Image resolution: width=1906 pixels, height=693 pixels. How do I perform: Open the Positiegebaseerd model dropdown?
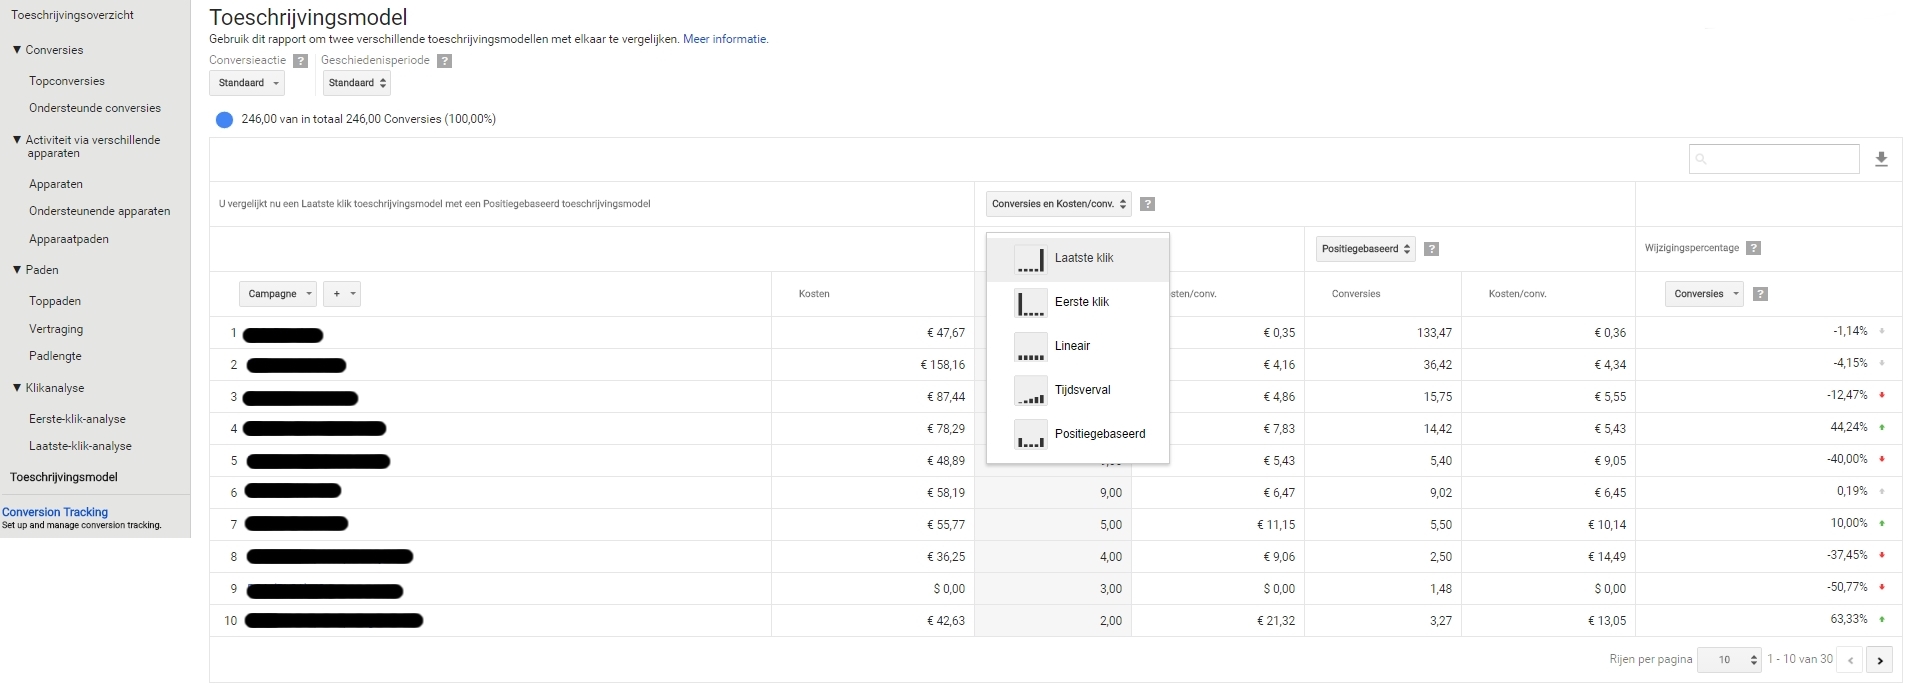click(x=1366, y=249)
